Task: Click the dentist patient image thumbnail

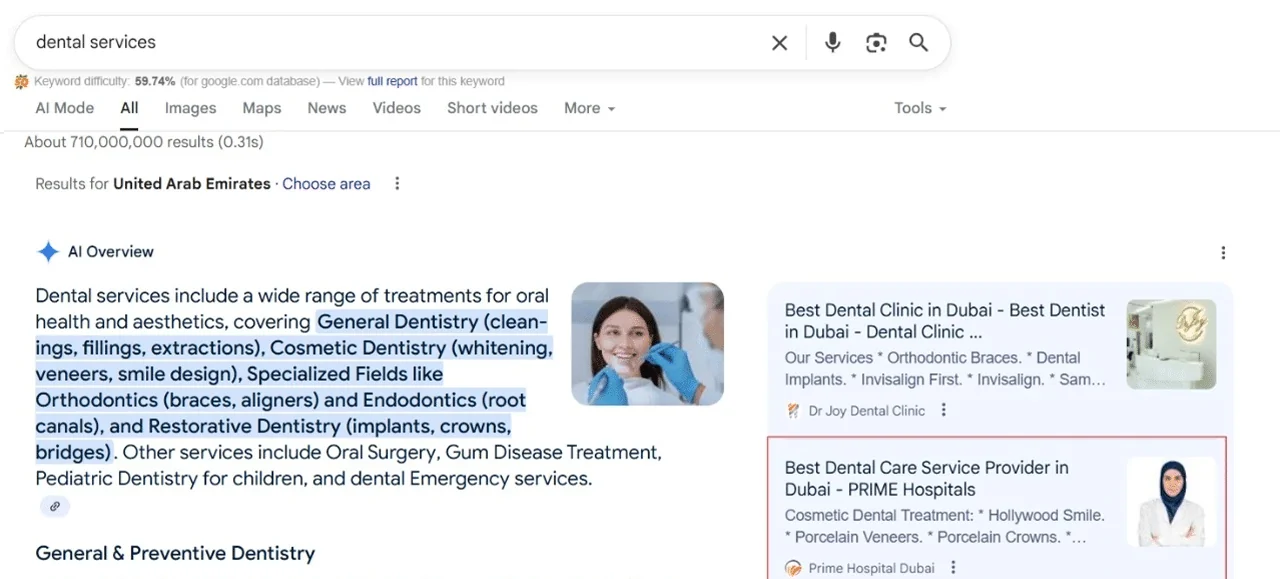Action: pos(647,344)
